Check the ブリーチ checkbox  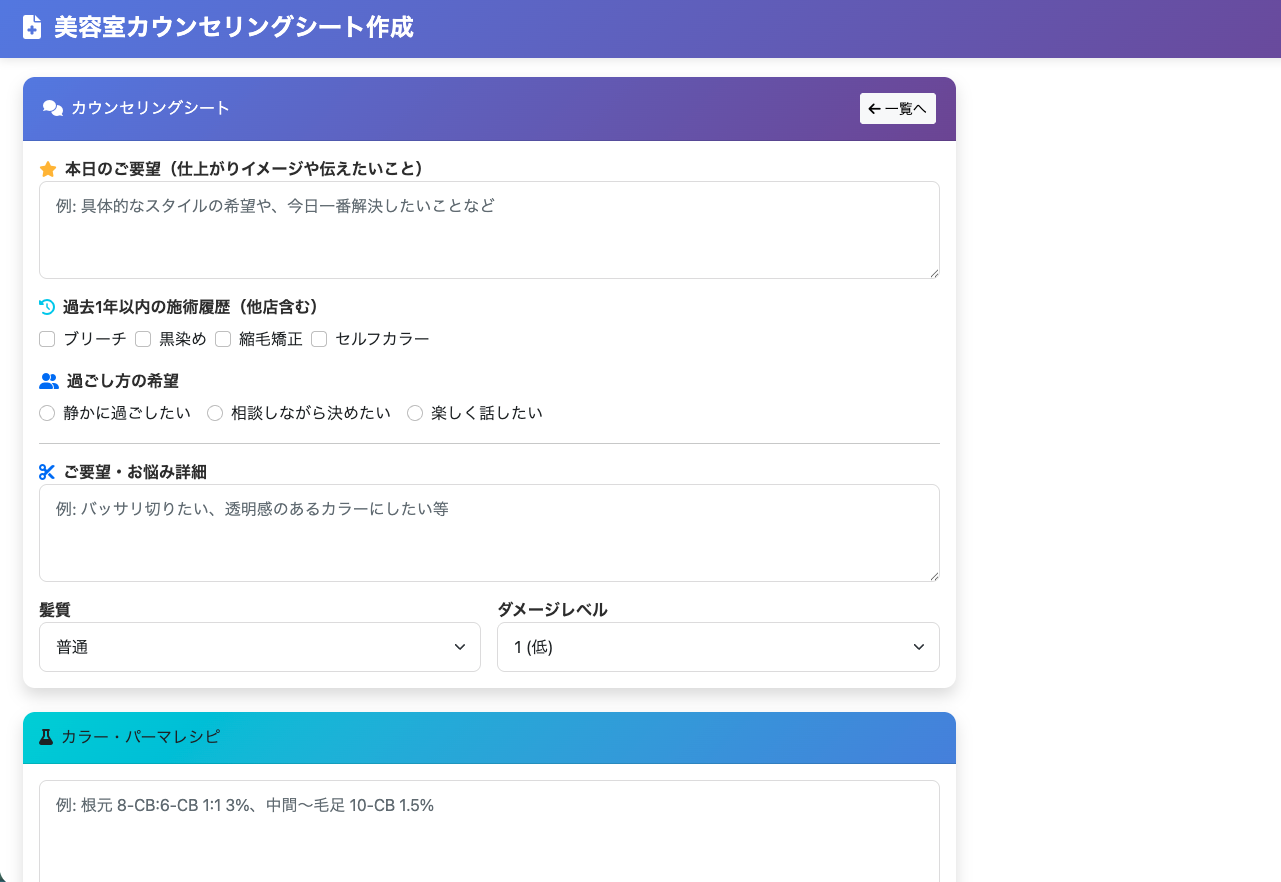(47, 339)
